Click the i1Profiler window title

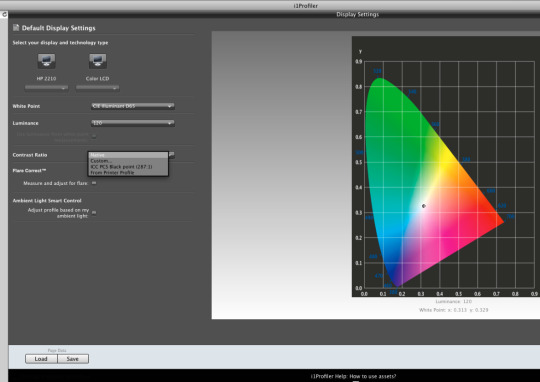tap(305, 6)
